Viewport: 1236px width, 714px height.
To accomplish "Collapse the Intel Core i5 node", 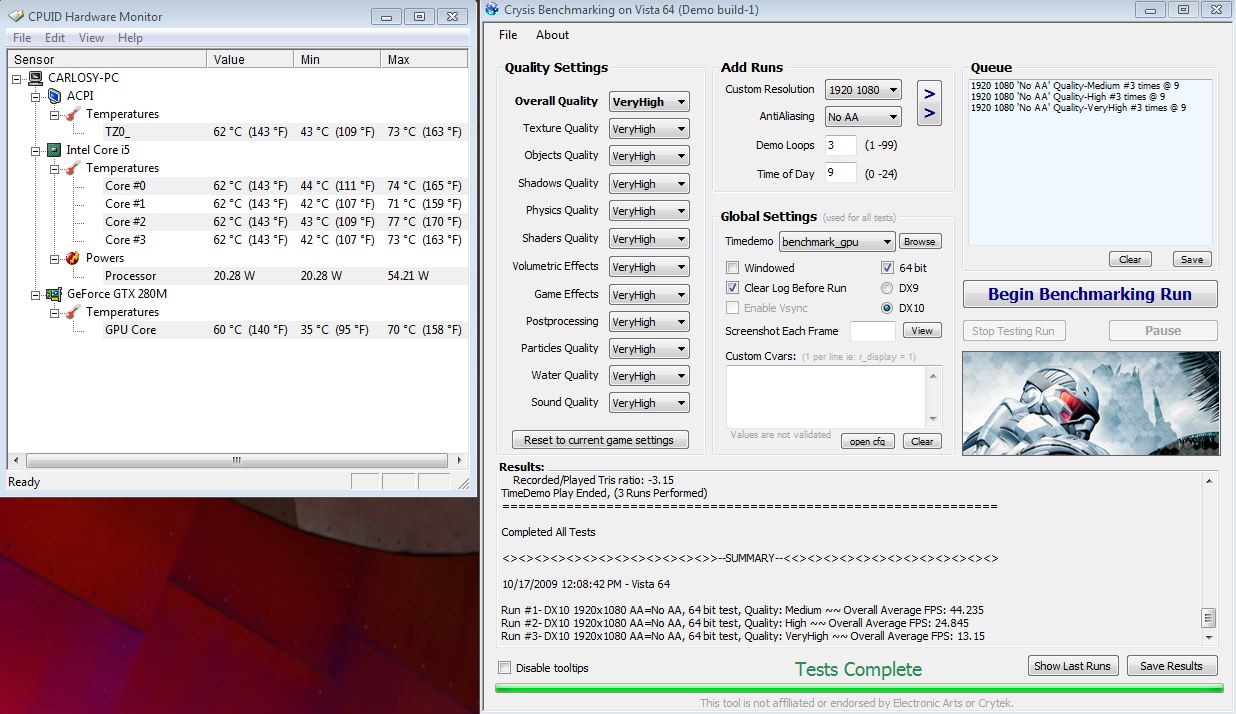I will tap(35, 150).
